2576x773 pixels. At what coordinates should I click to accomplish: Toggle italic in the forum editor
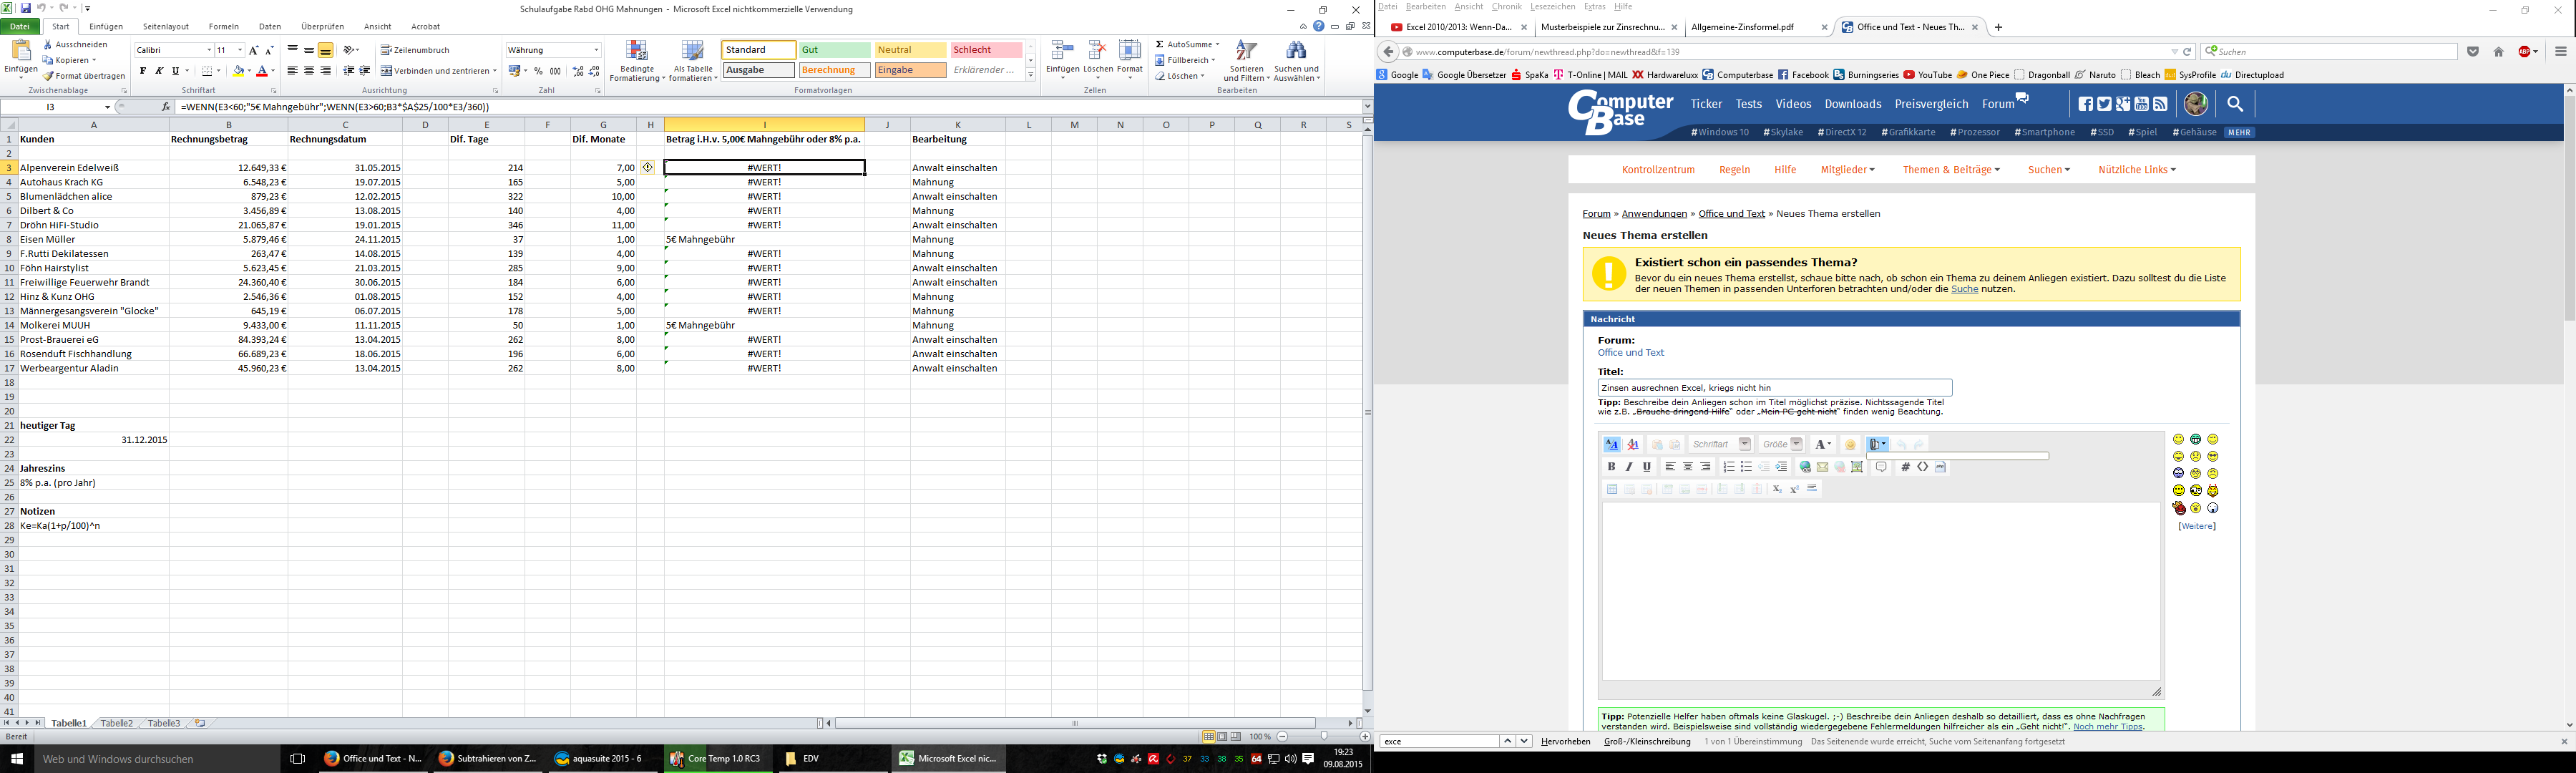[1628, 467]
